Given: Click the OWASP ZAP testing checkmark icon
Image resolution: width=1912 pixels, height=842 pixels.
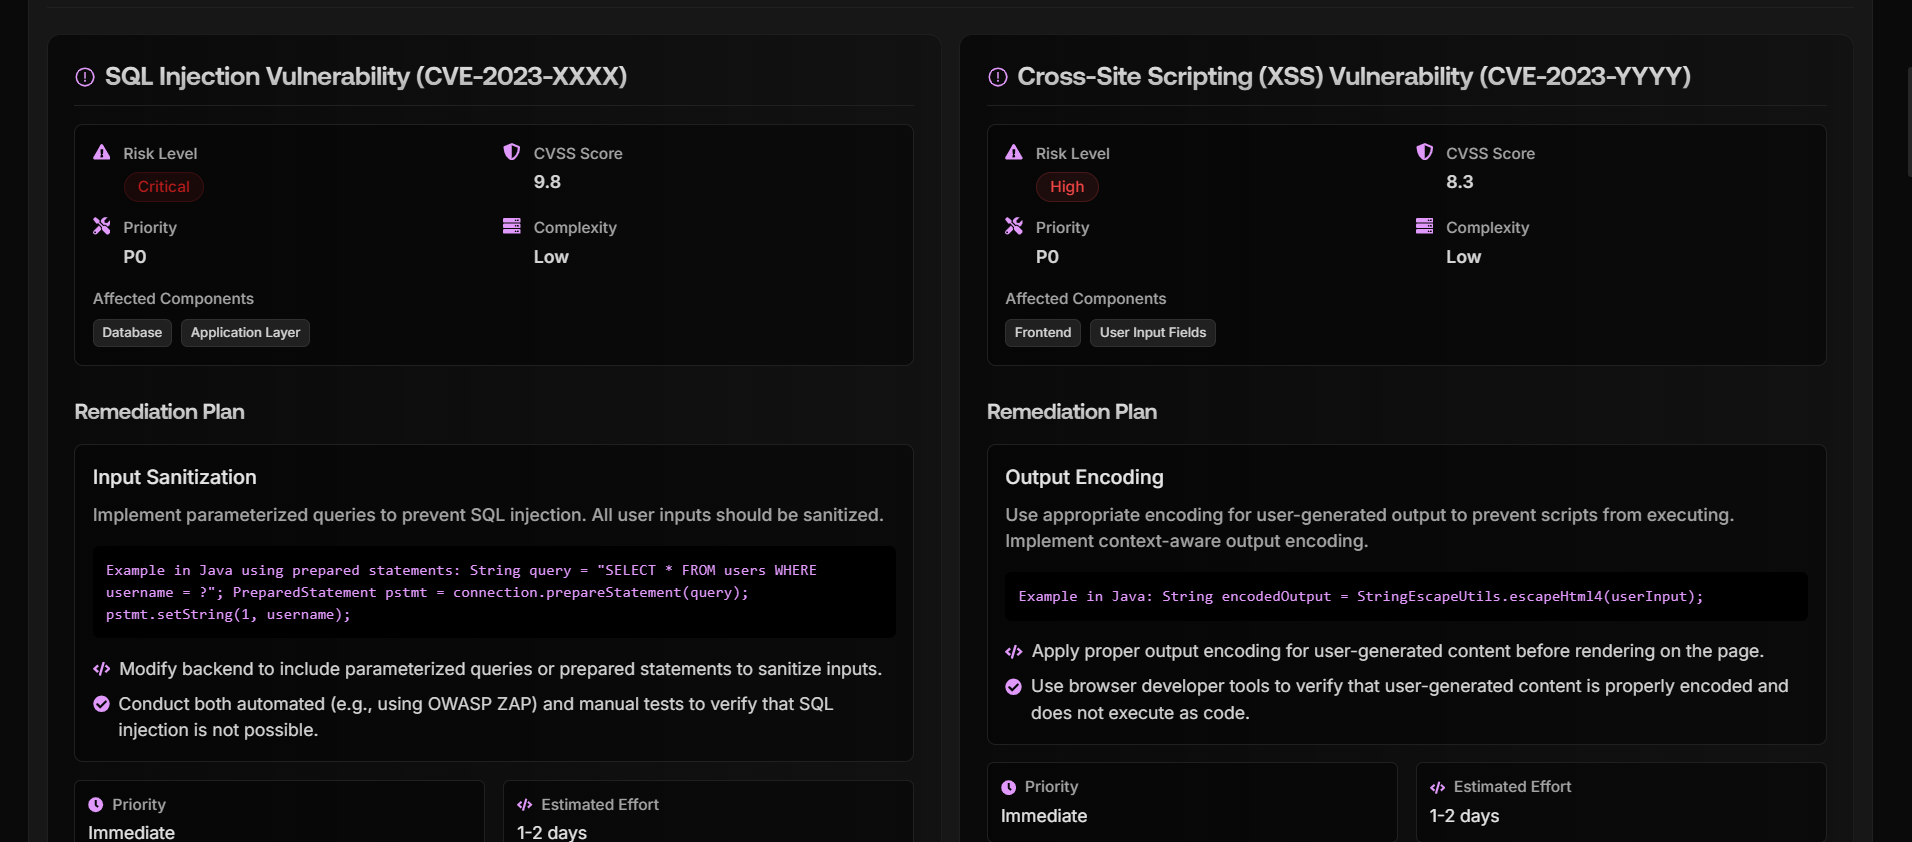Looking at the screenshot, I should click(x=101, y=704).
